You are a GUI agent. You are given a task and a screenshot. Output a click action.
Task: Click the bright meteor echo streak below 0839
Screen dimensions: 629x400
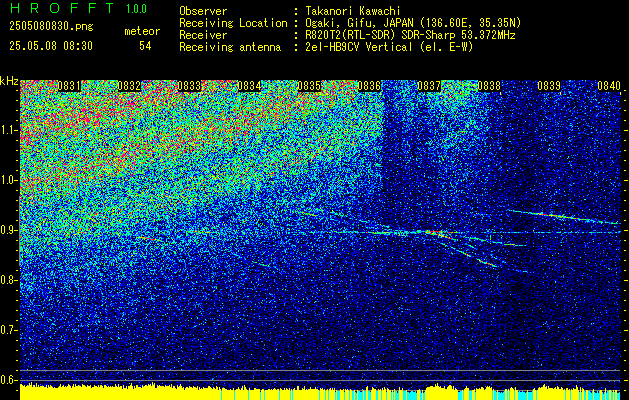563,217
